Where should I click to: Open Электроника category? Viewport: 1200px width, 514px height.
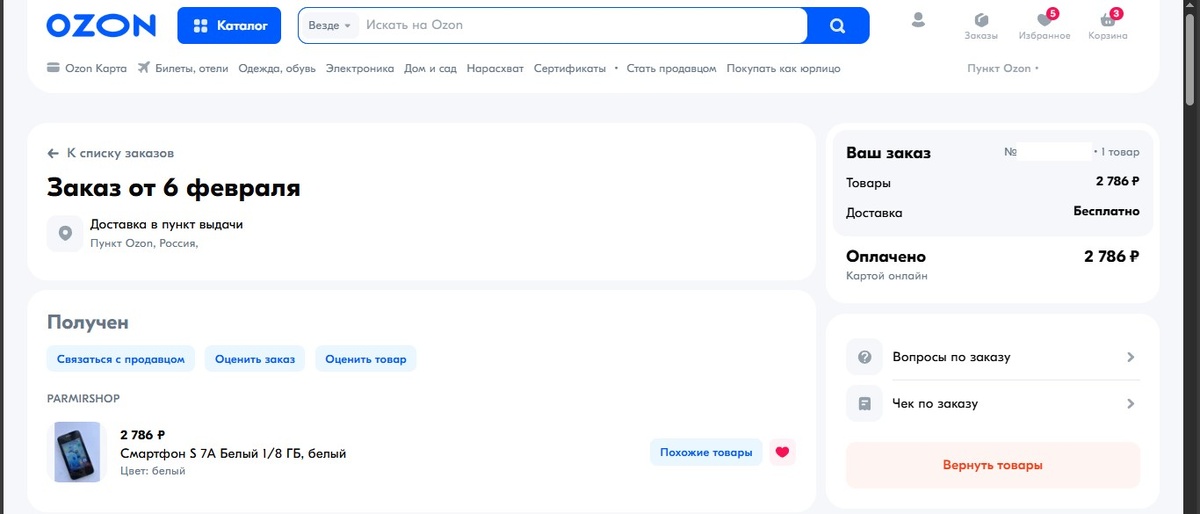360,69
